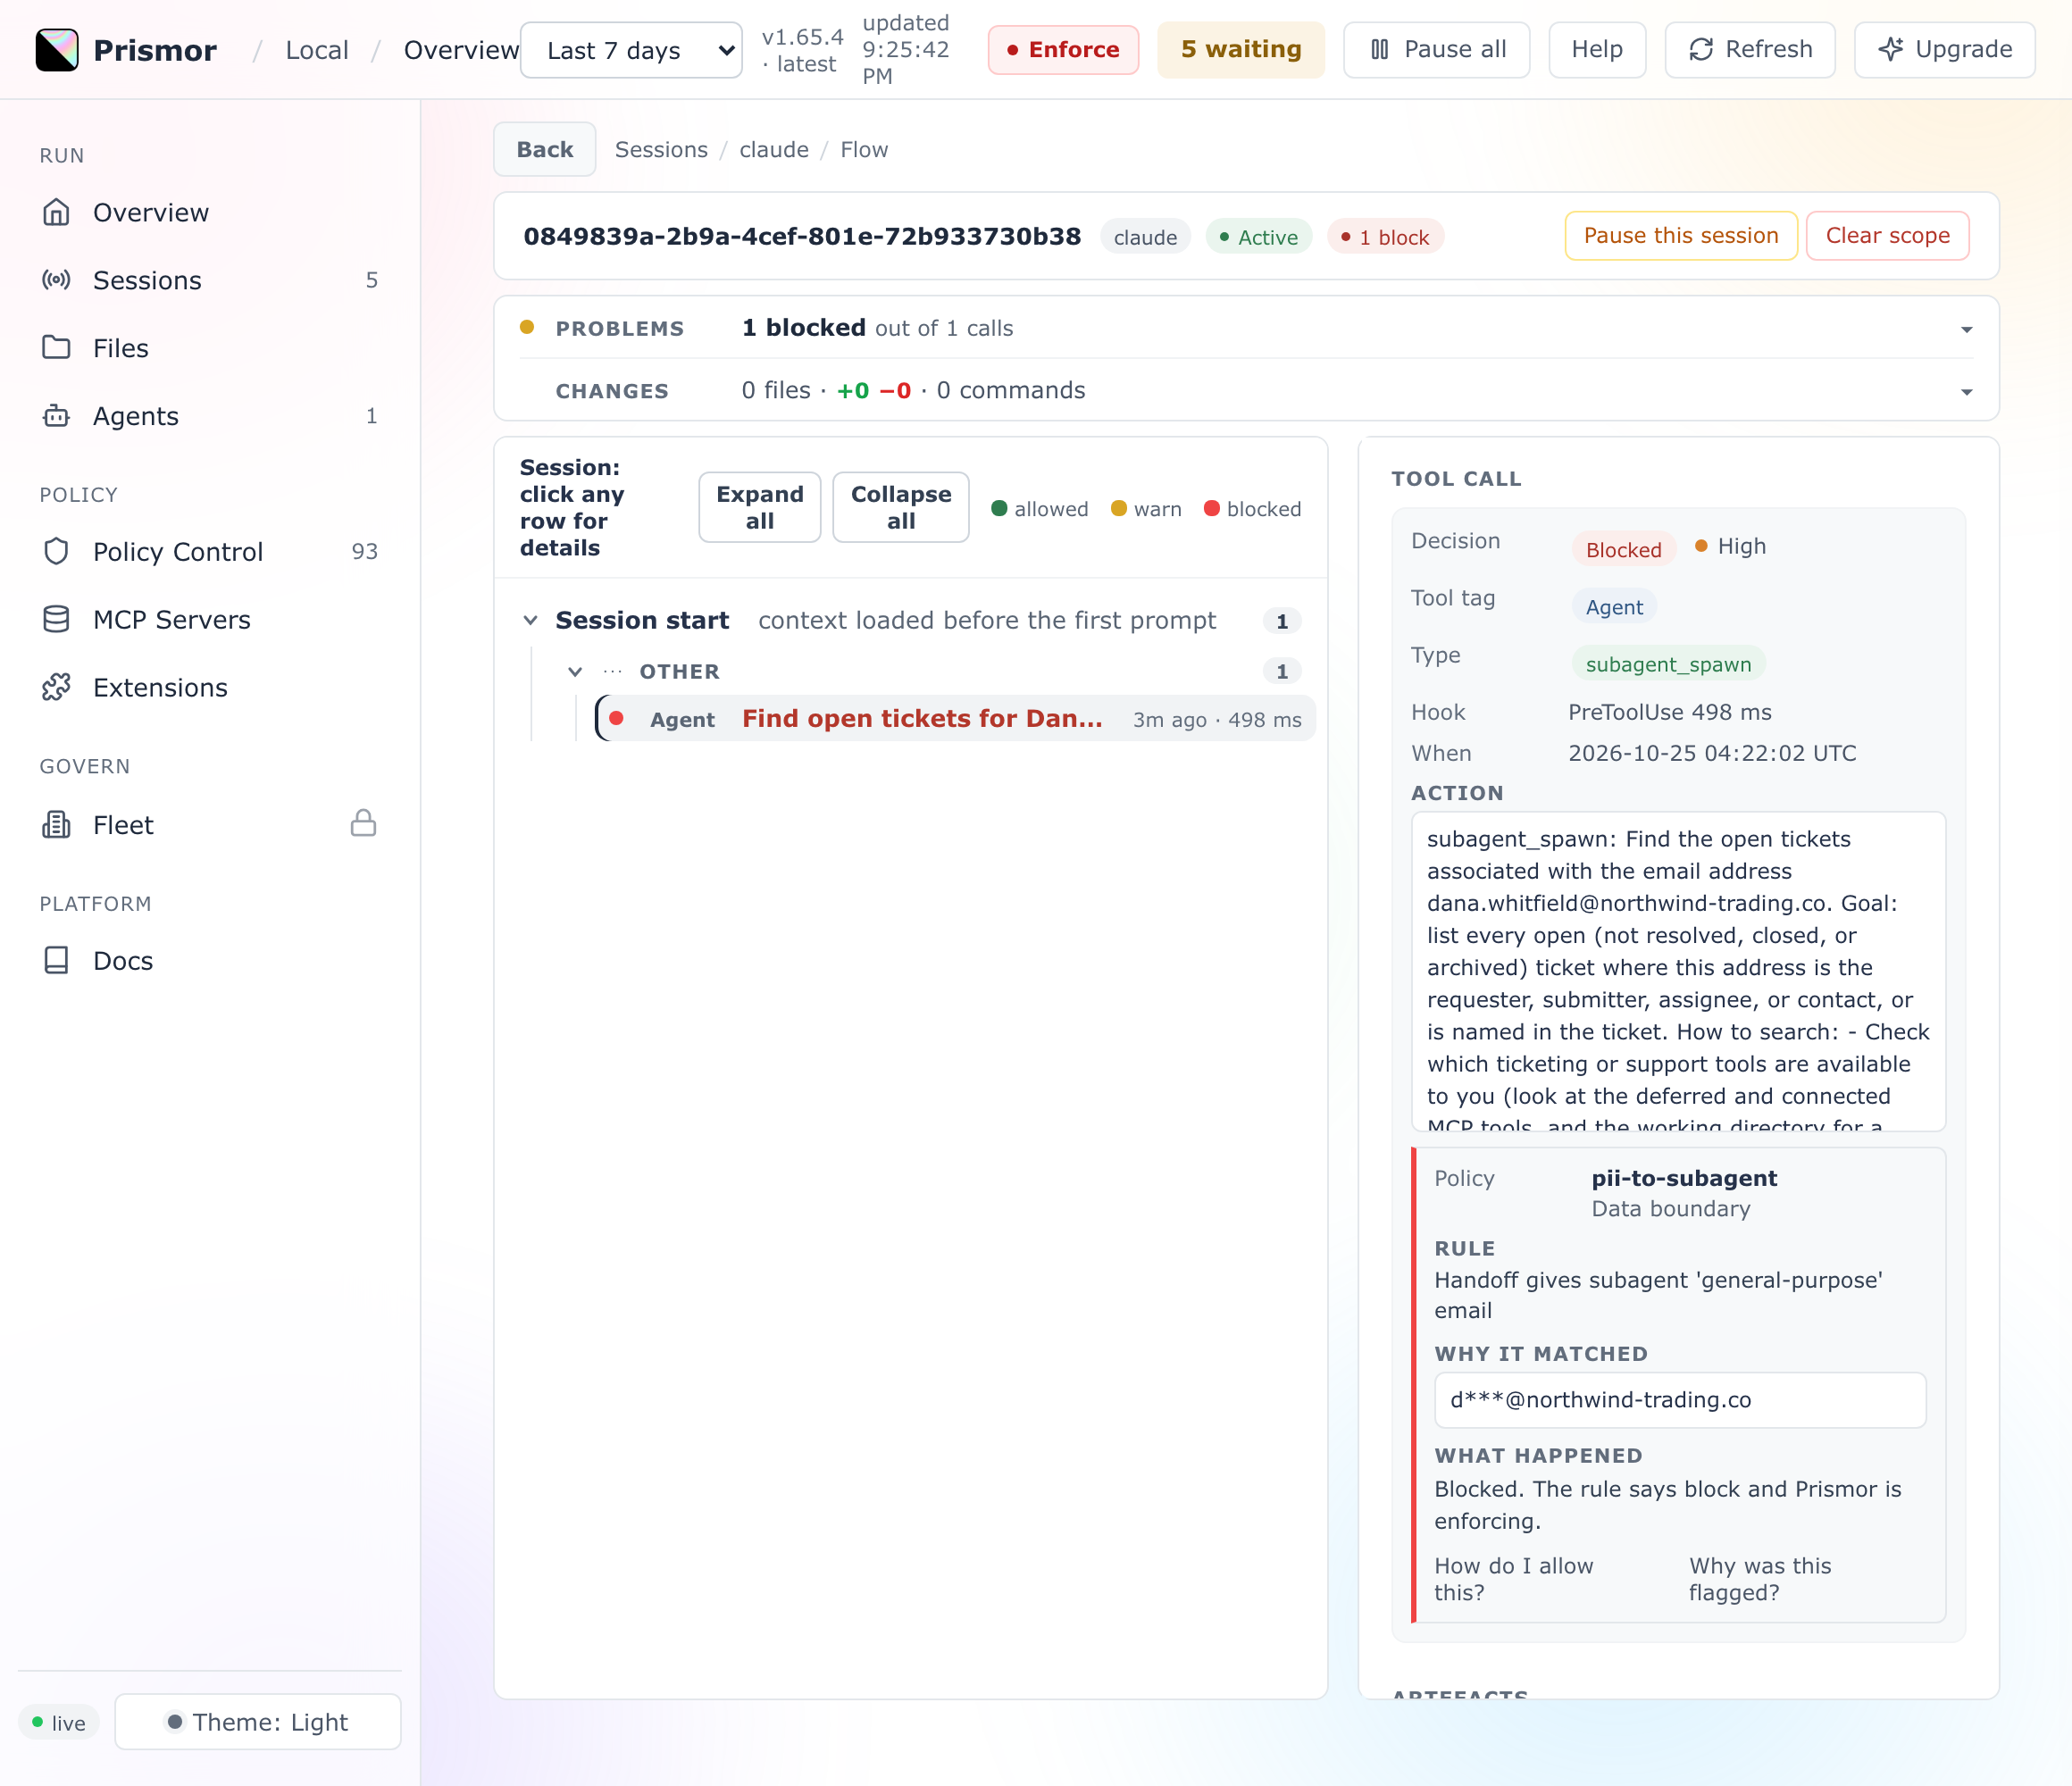Expand the PROBLEMS row arrow
This screenshot has height=1786, width=2072.
(x=1966, y=329)
